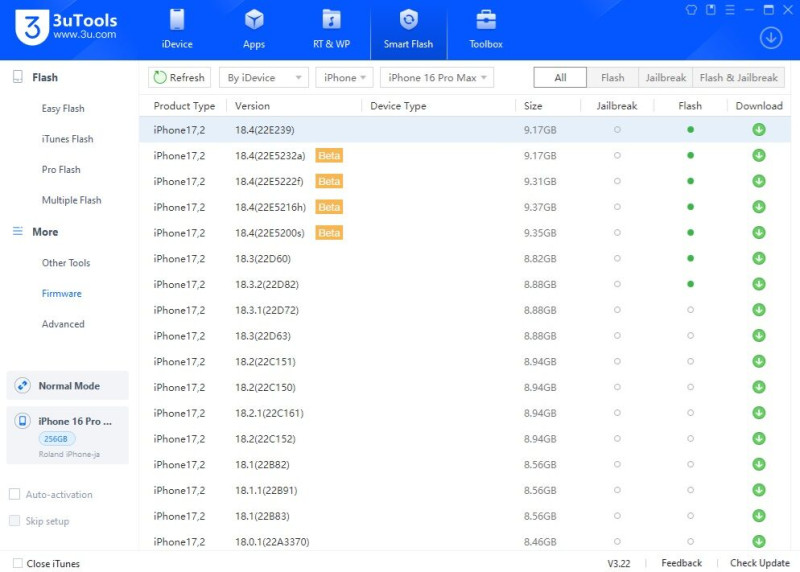The width and height of the screenshot is (800, 572).
Task: Open the iPhone device type dropdown
Action: (344, 78)
